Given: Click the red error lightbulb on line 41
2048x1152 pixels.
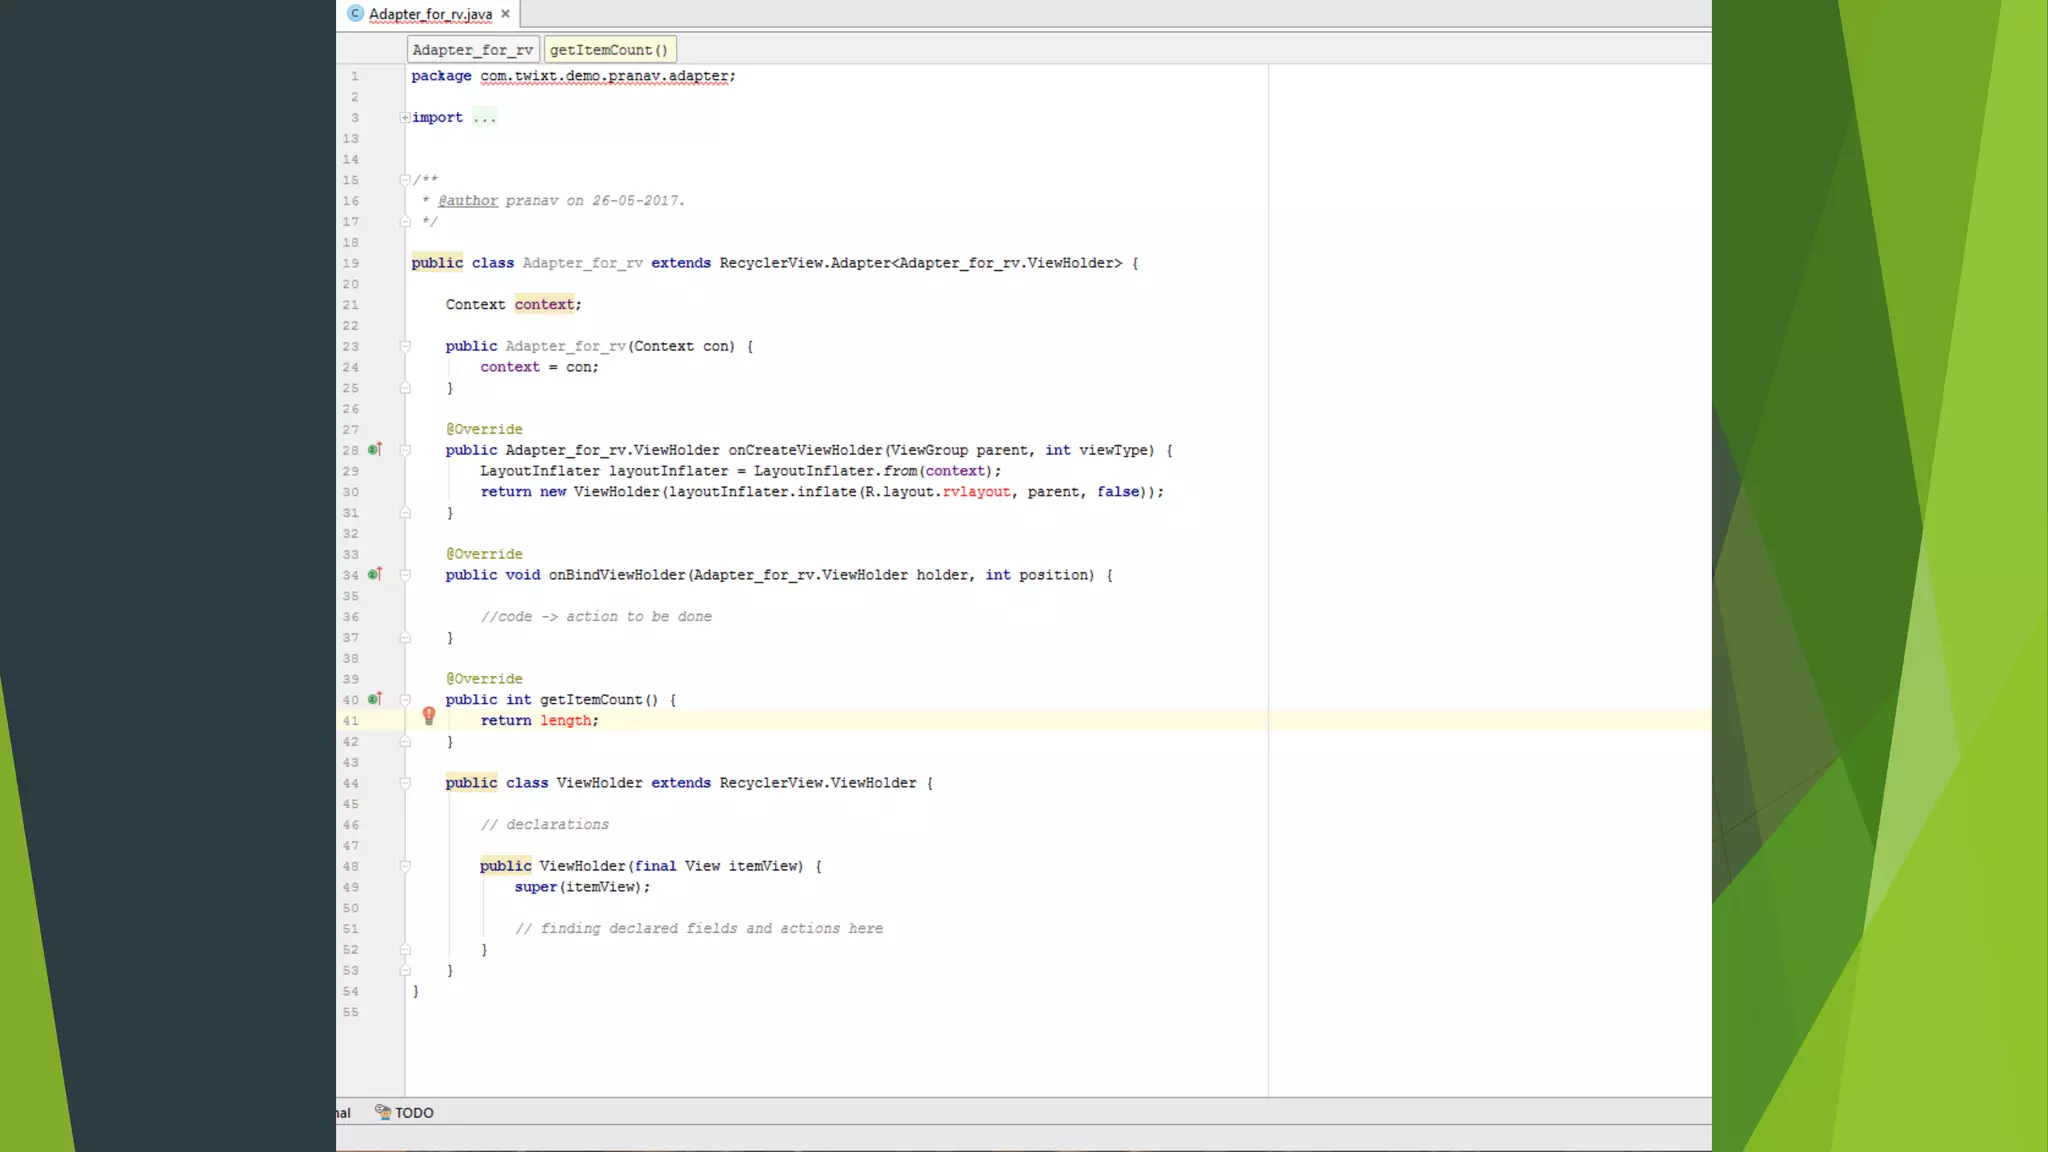Looking at the screenshot, I should [429, 715].
